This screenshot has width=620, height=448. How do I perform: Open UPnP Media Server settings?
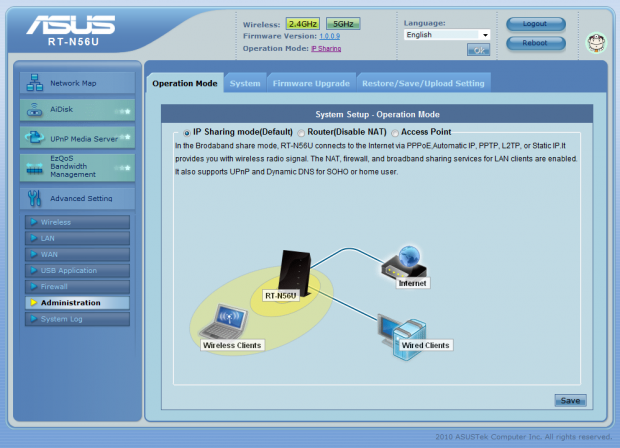pyautogui.click(x=77, y=138)
